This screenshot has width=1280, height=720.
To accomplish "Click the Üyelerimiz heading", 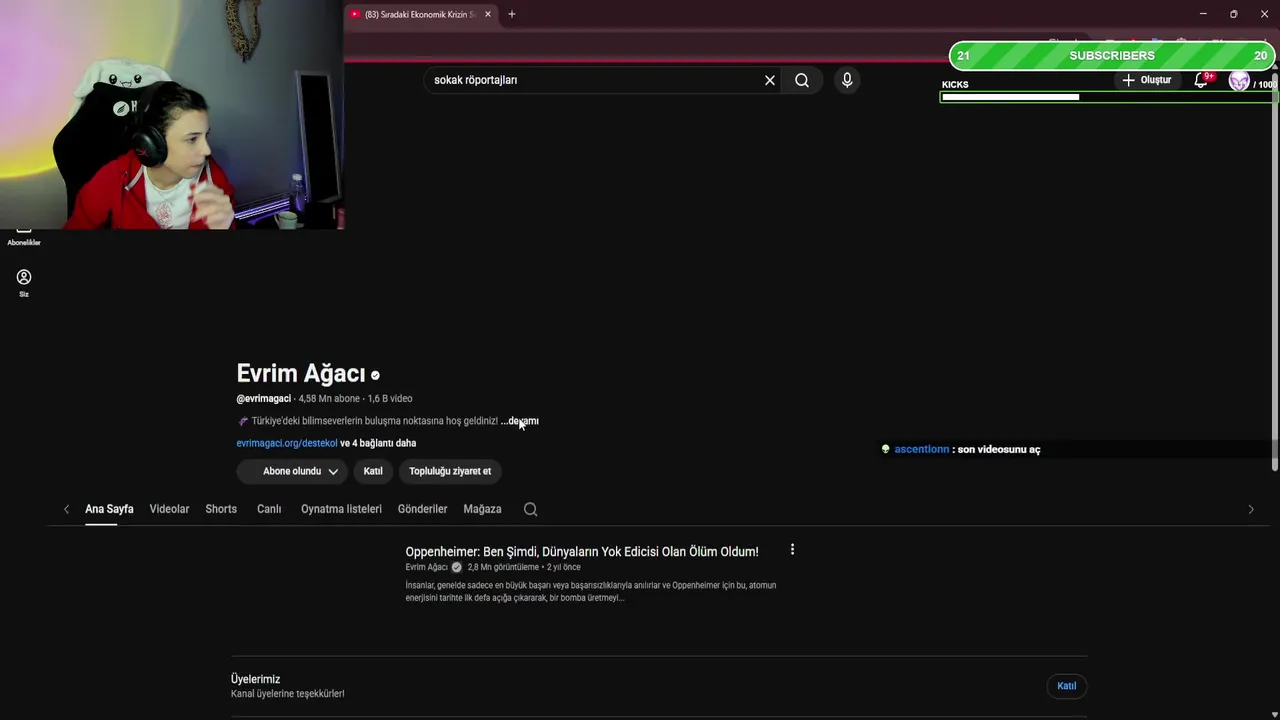I will pyautogui.click(x=256, y=679).
